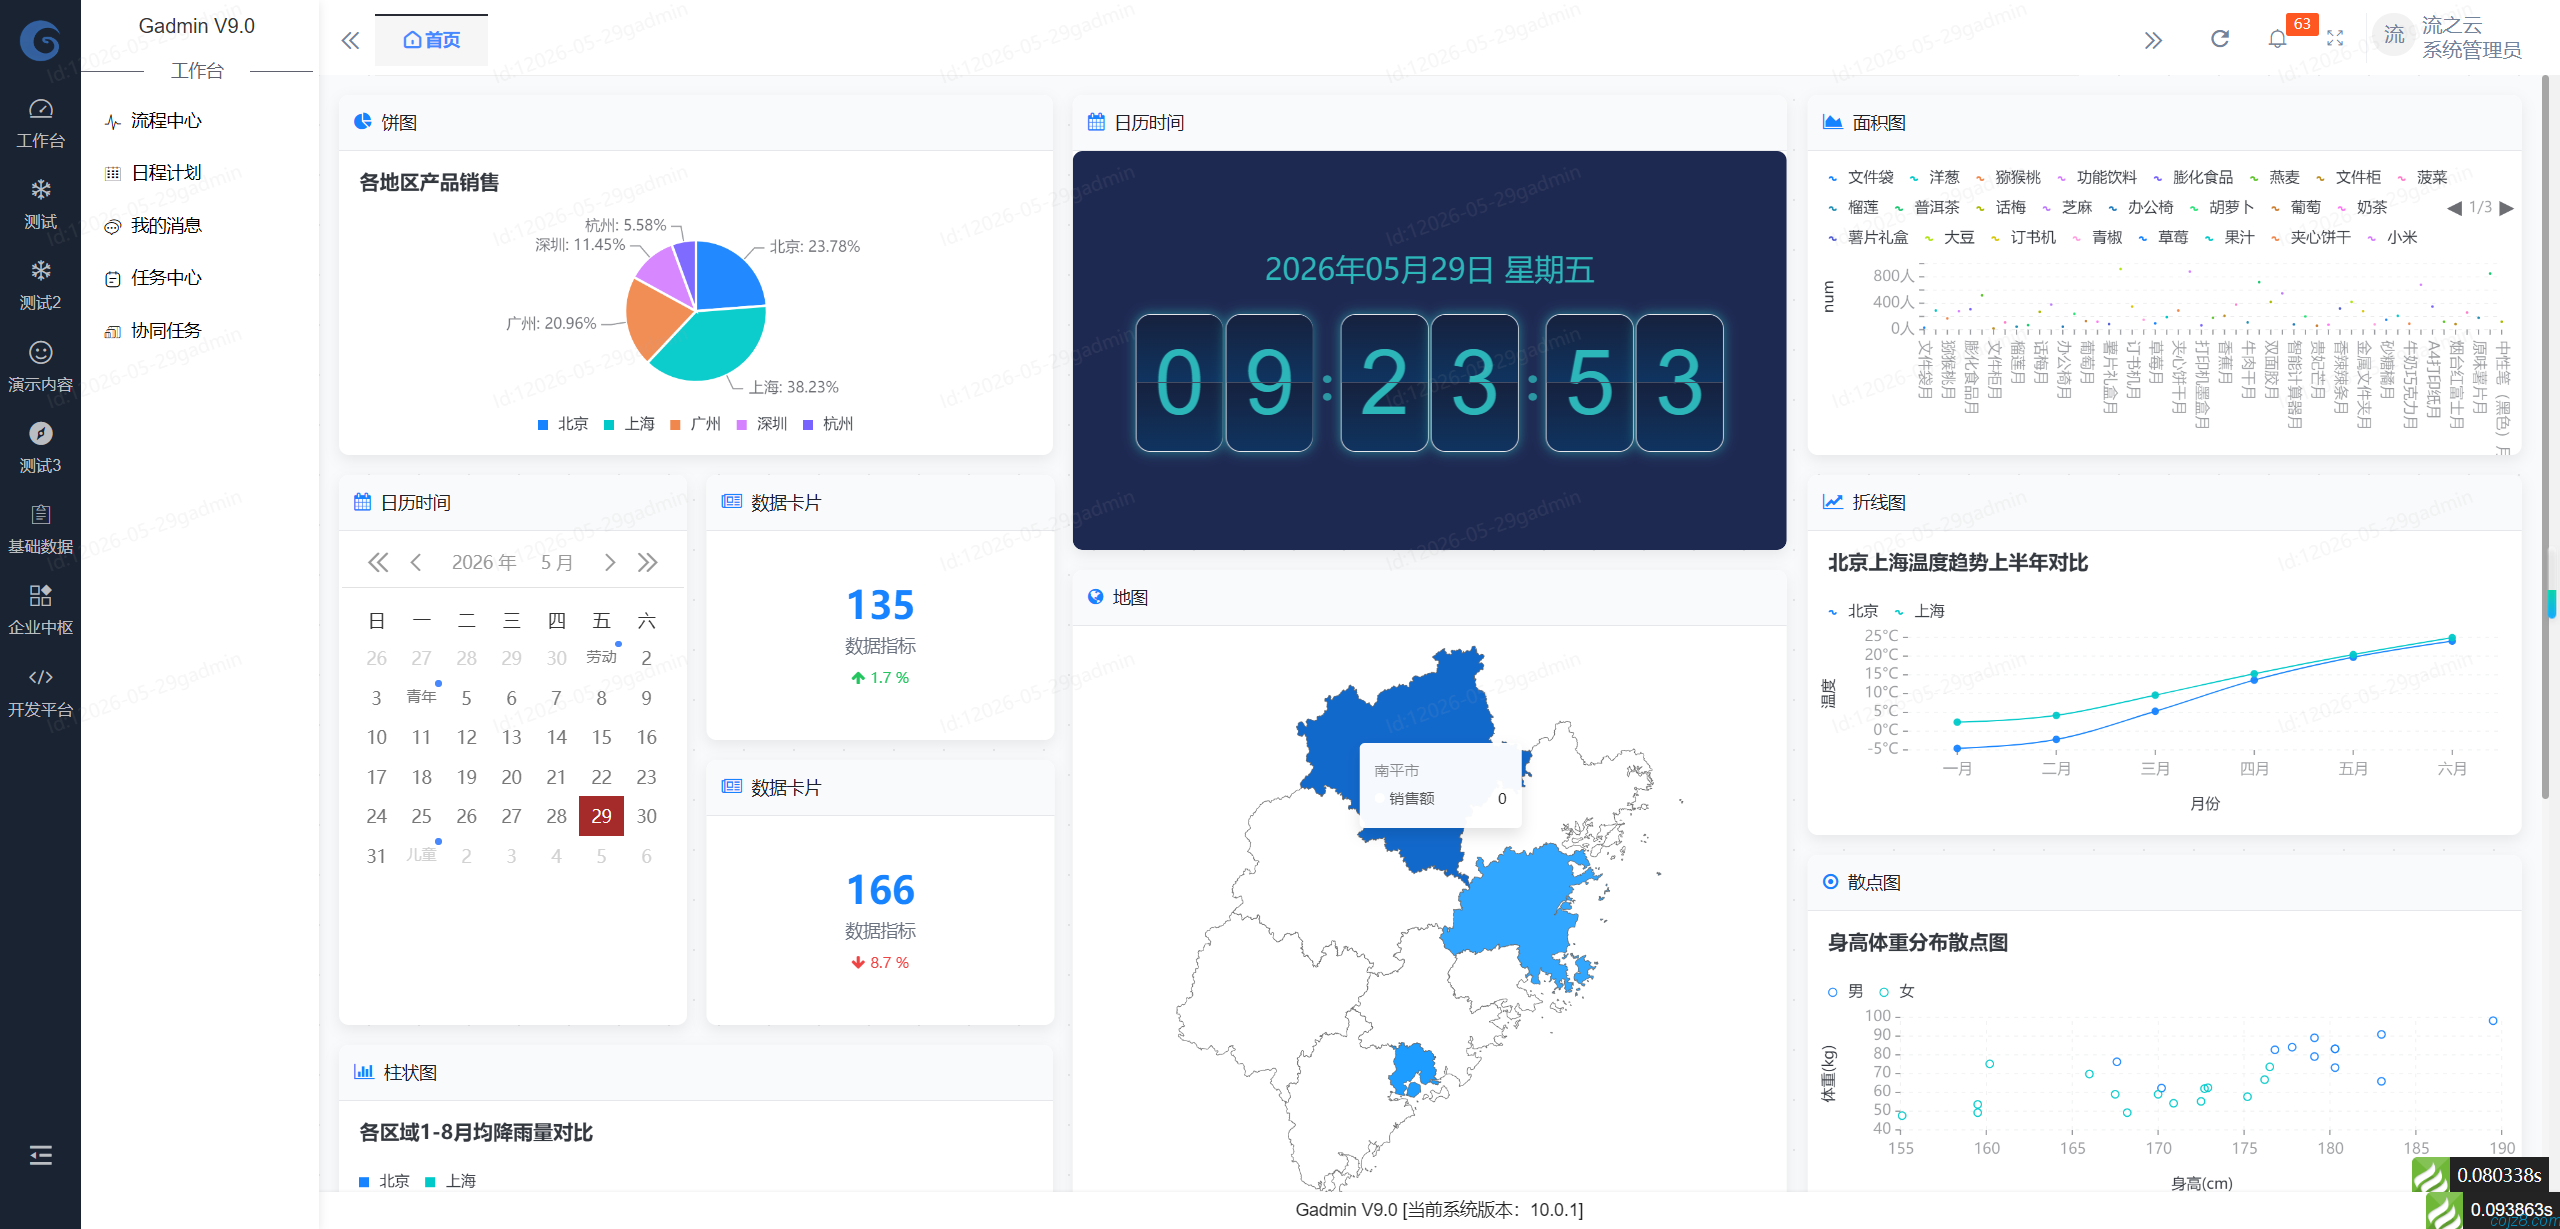The height and width of the screenshot is (1229, 2560).
Task: Select date 29 in the calendar
Action: tap(601, 816)
